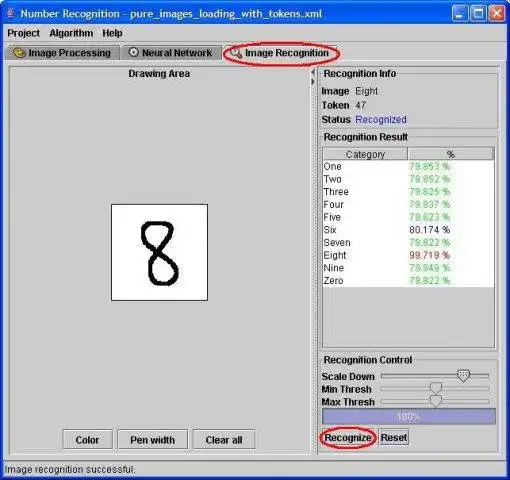Click the Scale Down slider thumb
510x480 pixels.
[x=463, y=376]
